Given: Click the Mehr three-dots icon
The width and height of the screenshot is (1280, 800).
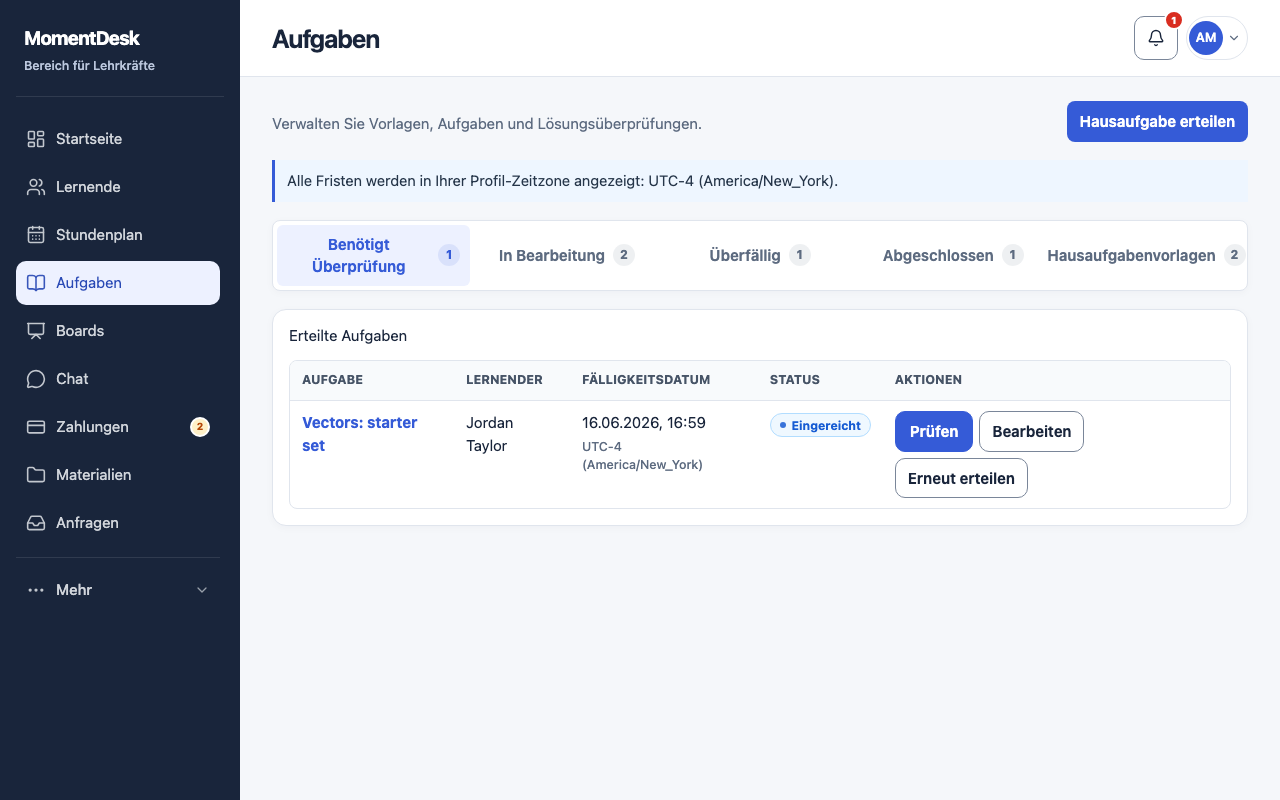Looking at the screenshot, I should pos(36,590).
